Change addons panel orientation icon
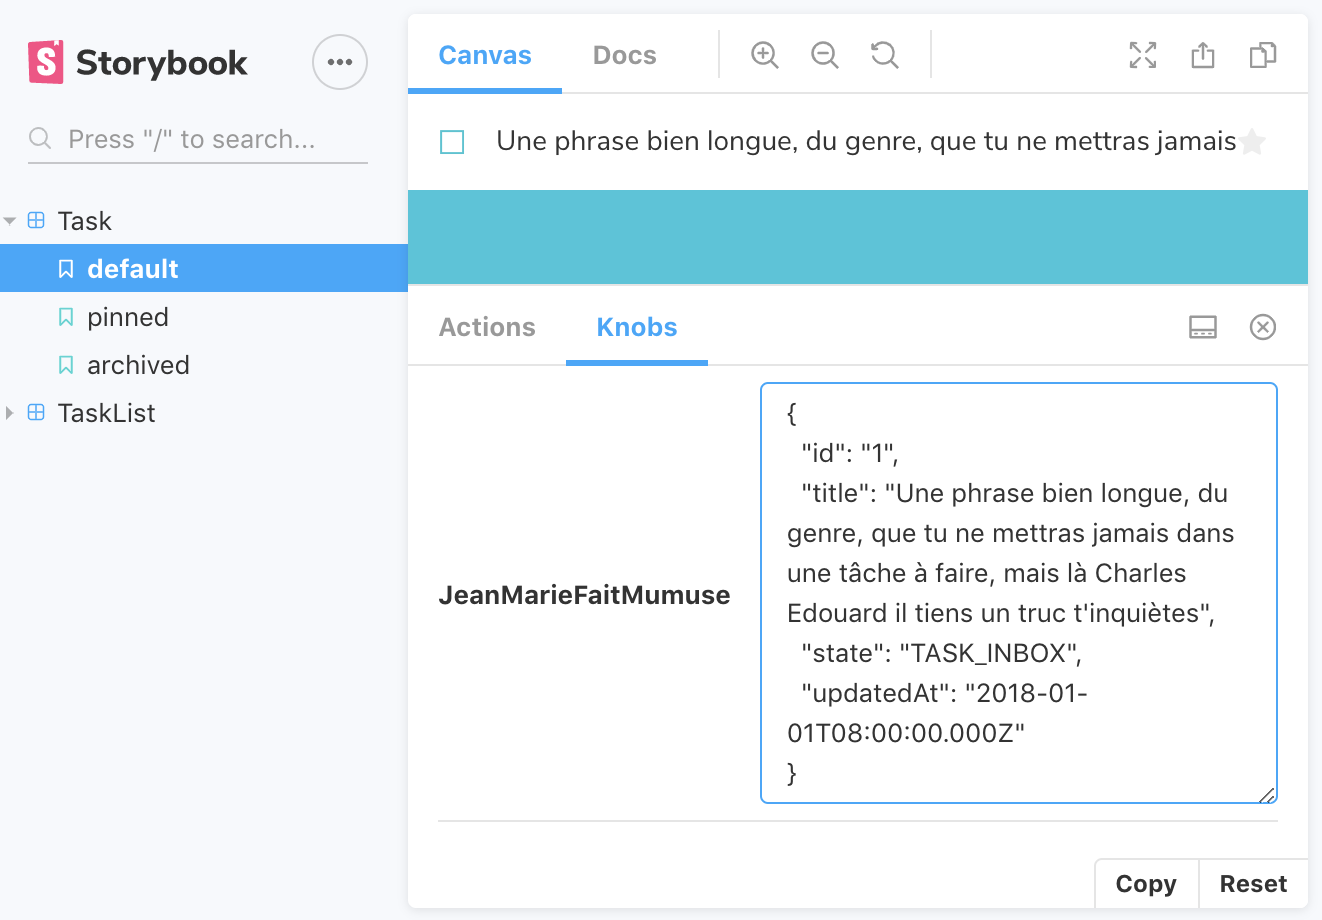 pyautogui.click(x=1203, y=327)
